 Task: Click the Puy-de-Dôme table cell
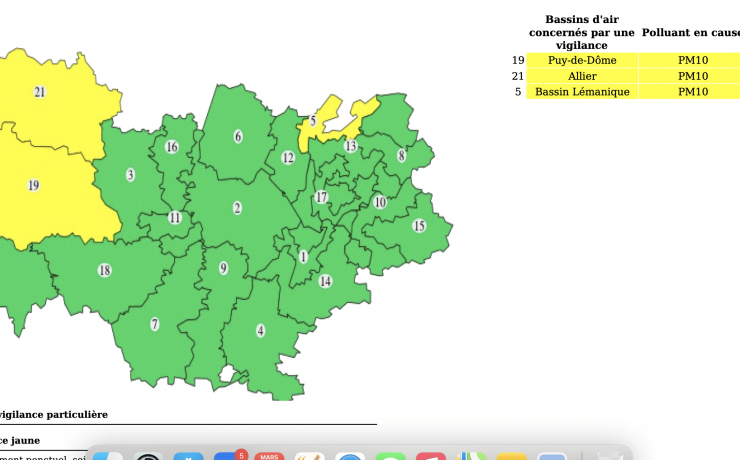pos(583,60)
